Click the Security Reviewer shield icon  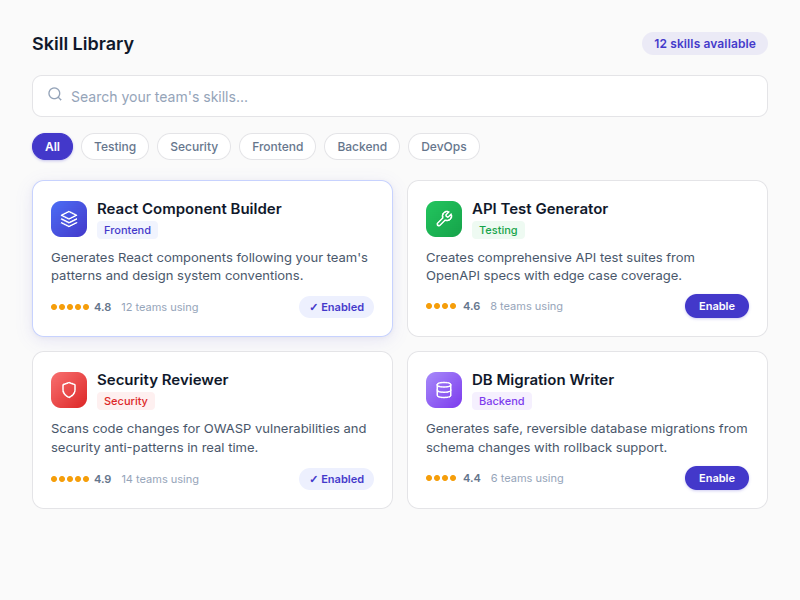(x=68, y=389)
